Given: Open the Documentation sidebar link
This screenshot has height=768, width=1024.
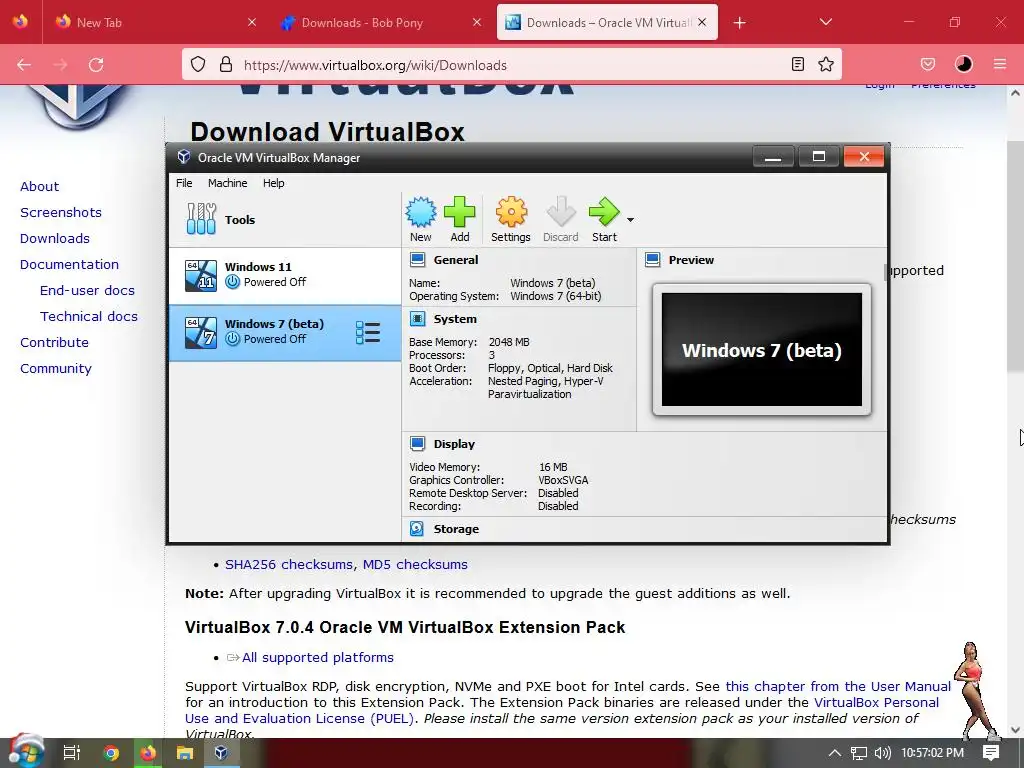Looking at the screenshot, I should [x=69, y=264].
